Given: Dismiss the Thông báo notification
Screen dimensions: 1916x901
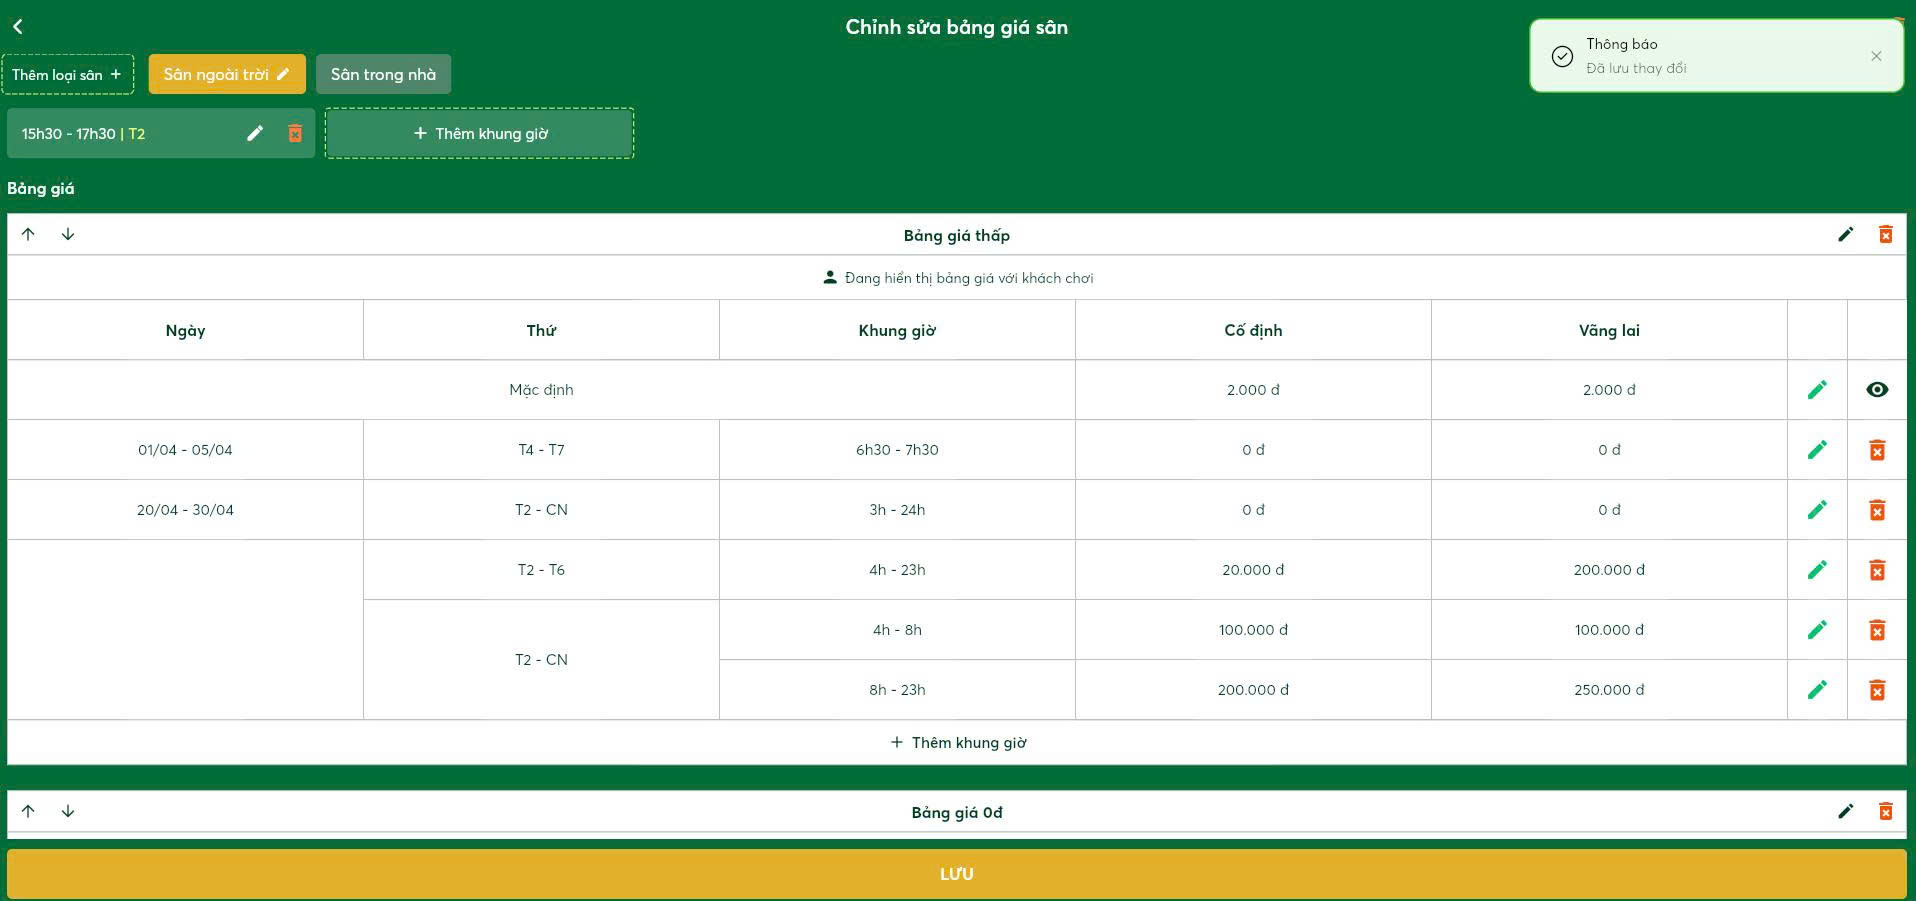Looking at the screenshot, I should tap(1876, 56).
